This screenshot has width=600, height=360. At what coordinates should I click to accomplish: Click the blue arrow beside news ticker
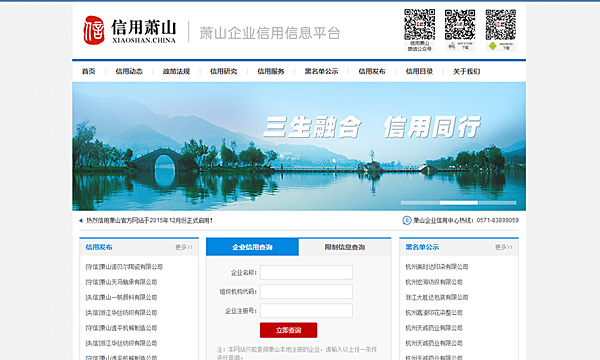81,221
